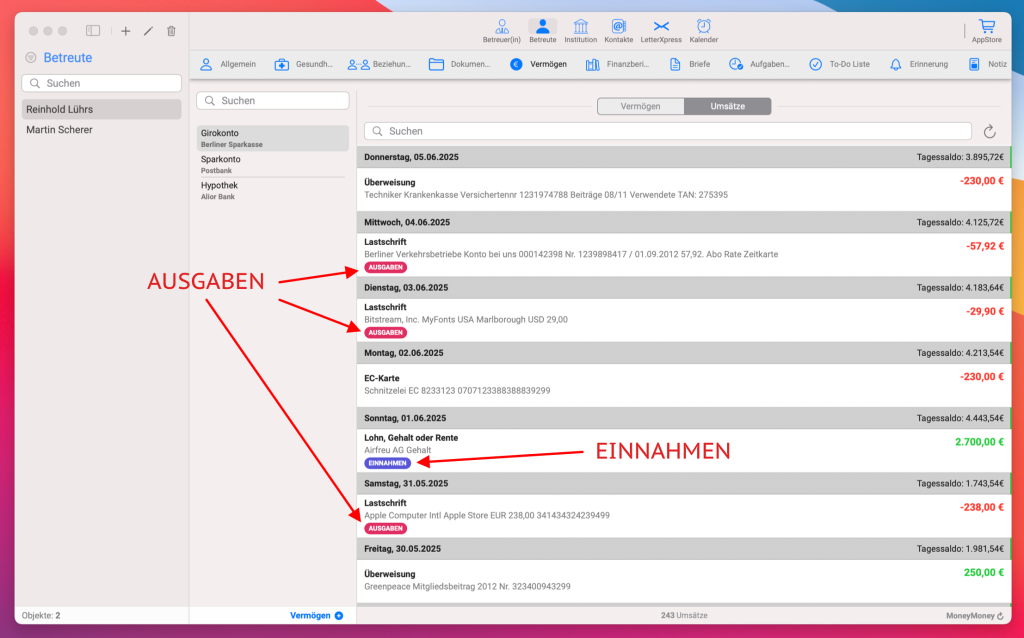
Task: Click the -57,92 € amount
Action: click(x=985, y=246)
